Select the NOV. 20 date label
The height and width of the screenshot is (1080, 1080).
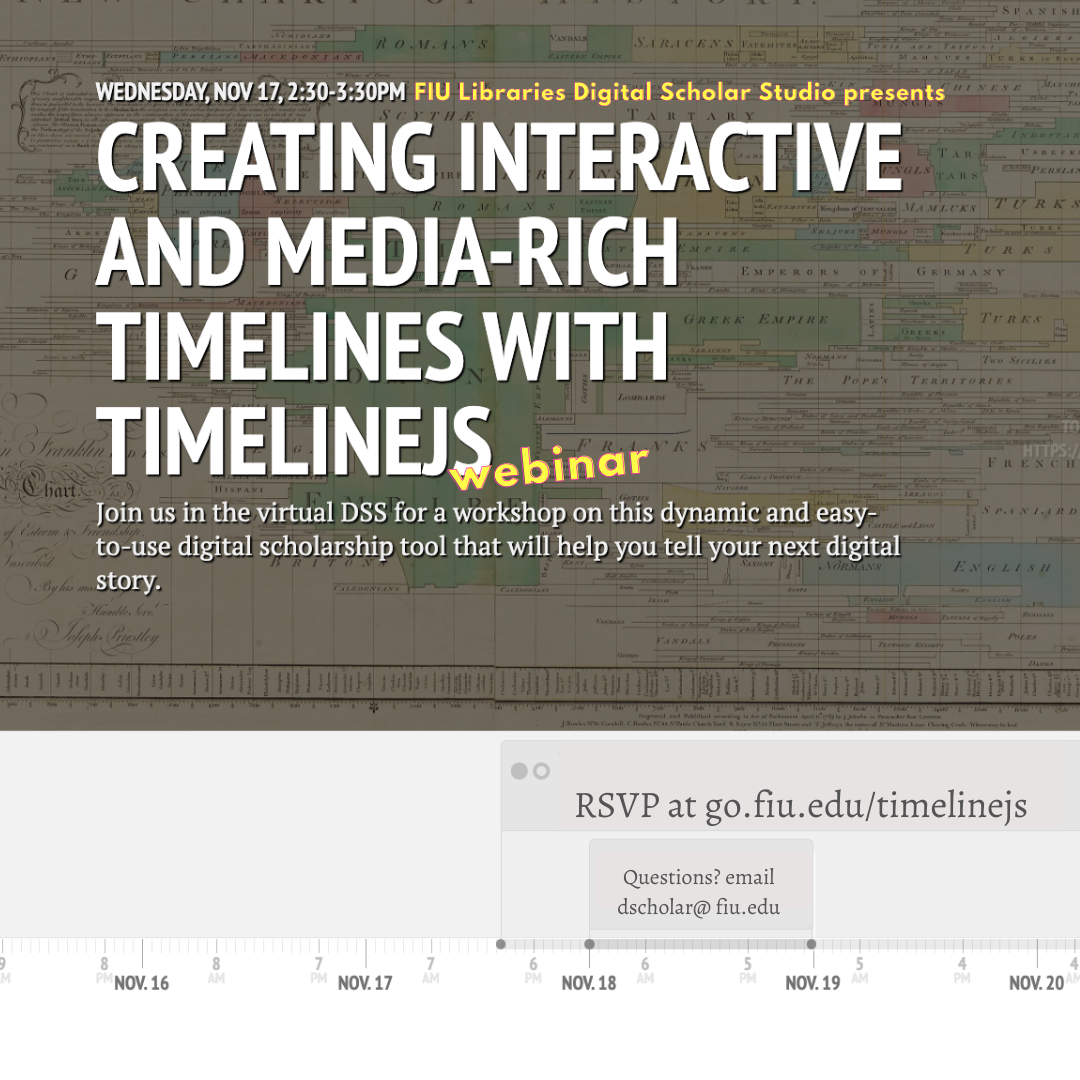click(x=1037, y=982)
